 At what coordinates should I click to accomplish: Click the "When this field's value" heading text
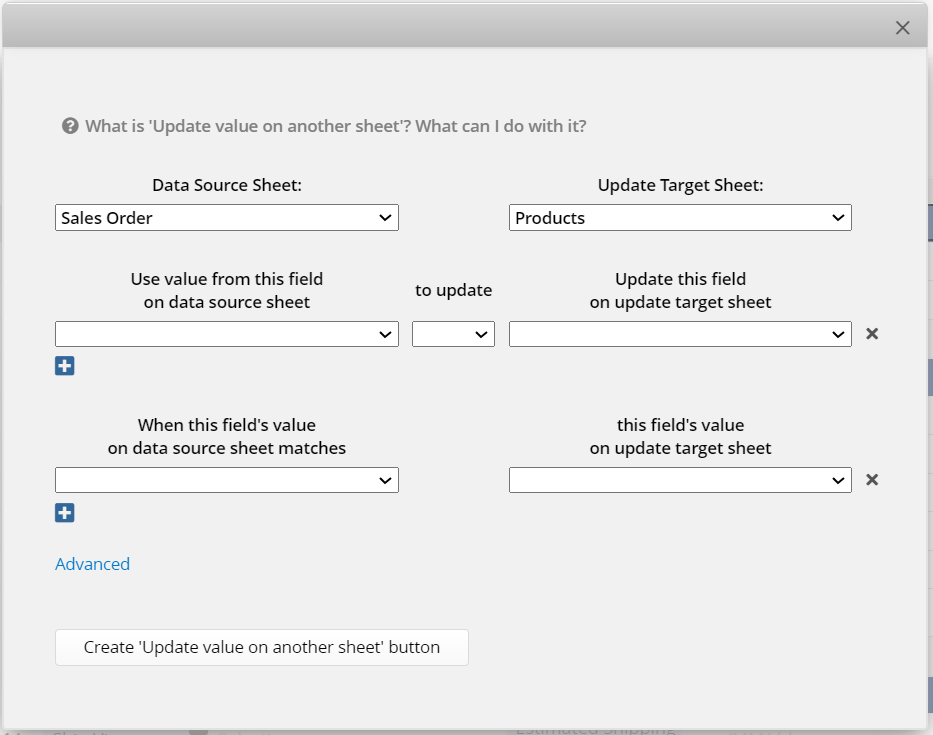[227, 425]
